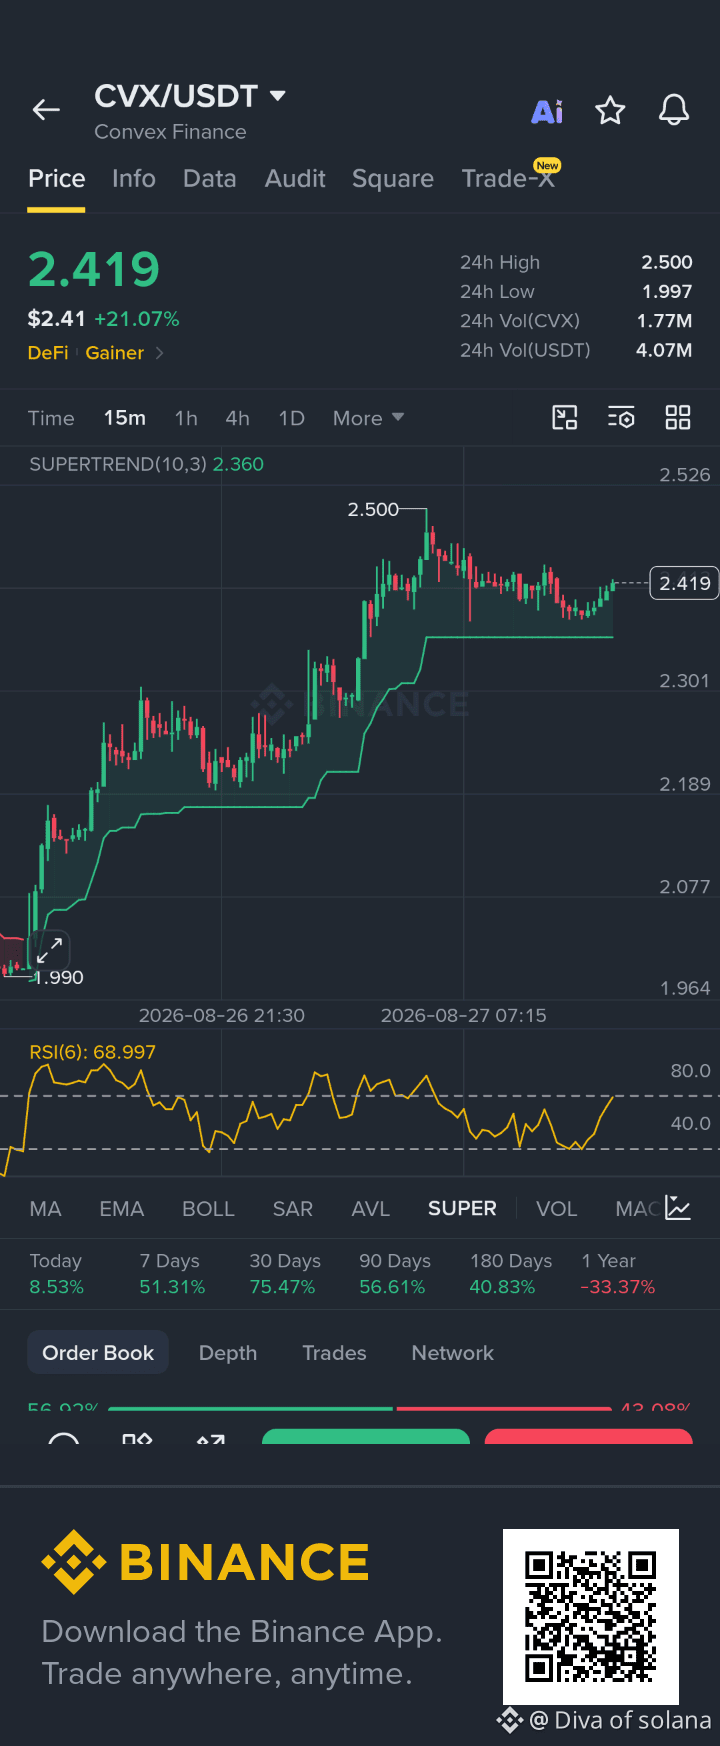
Task: Open chart indicator settings icon
Action: (x=621, y=417)
